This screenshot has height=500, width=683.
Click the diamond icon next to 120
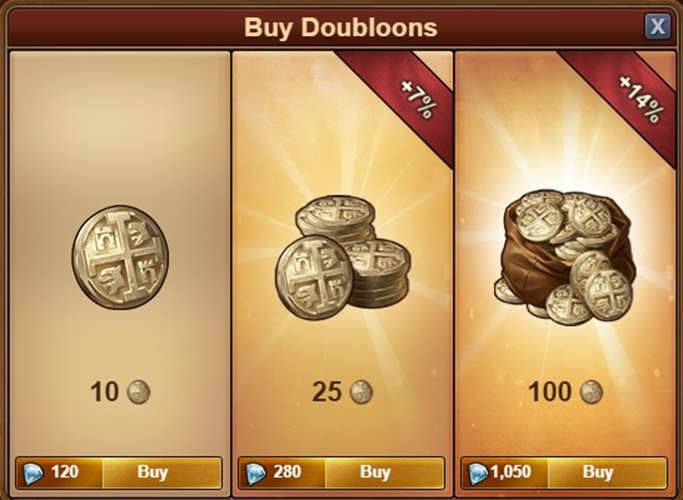point(33,473)
